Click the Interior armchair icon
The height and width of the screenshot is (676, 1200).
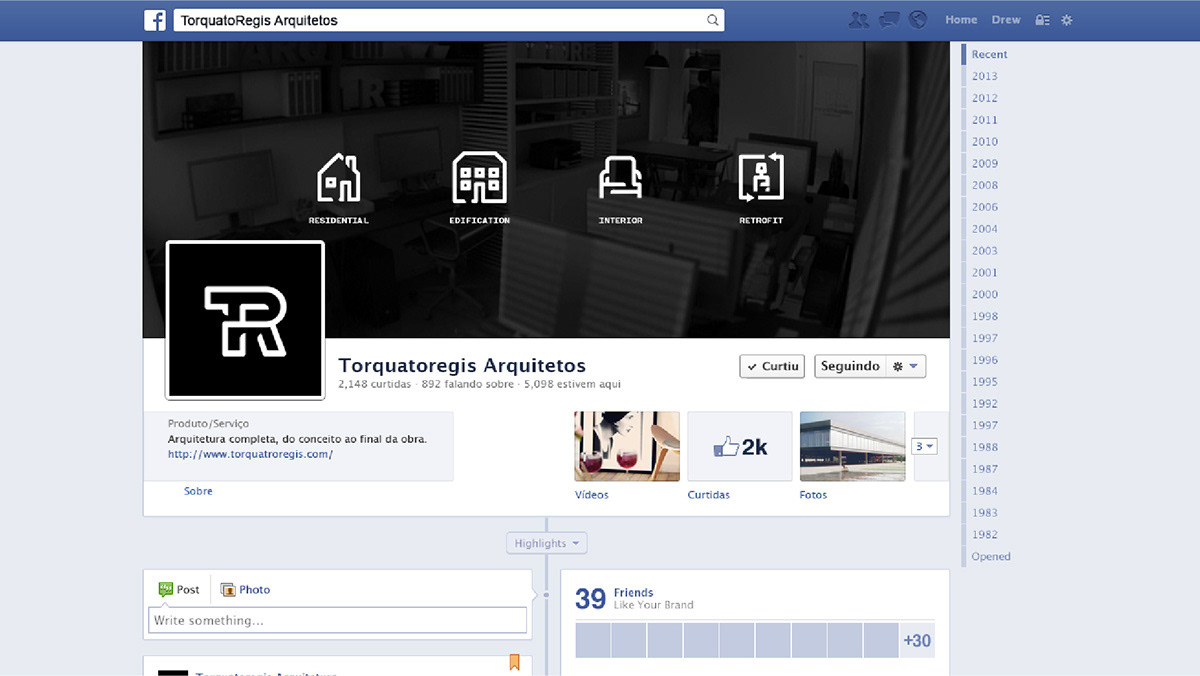click(x=620, y=178)
